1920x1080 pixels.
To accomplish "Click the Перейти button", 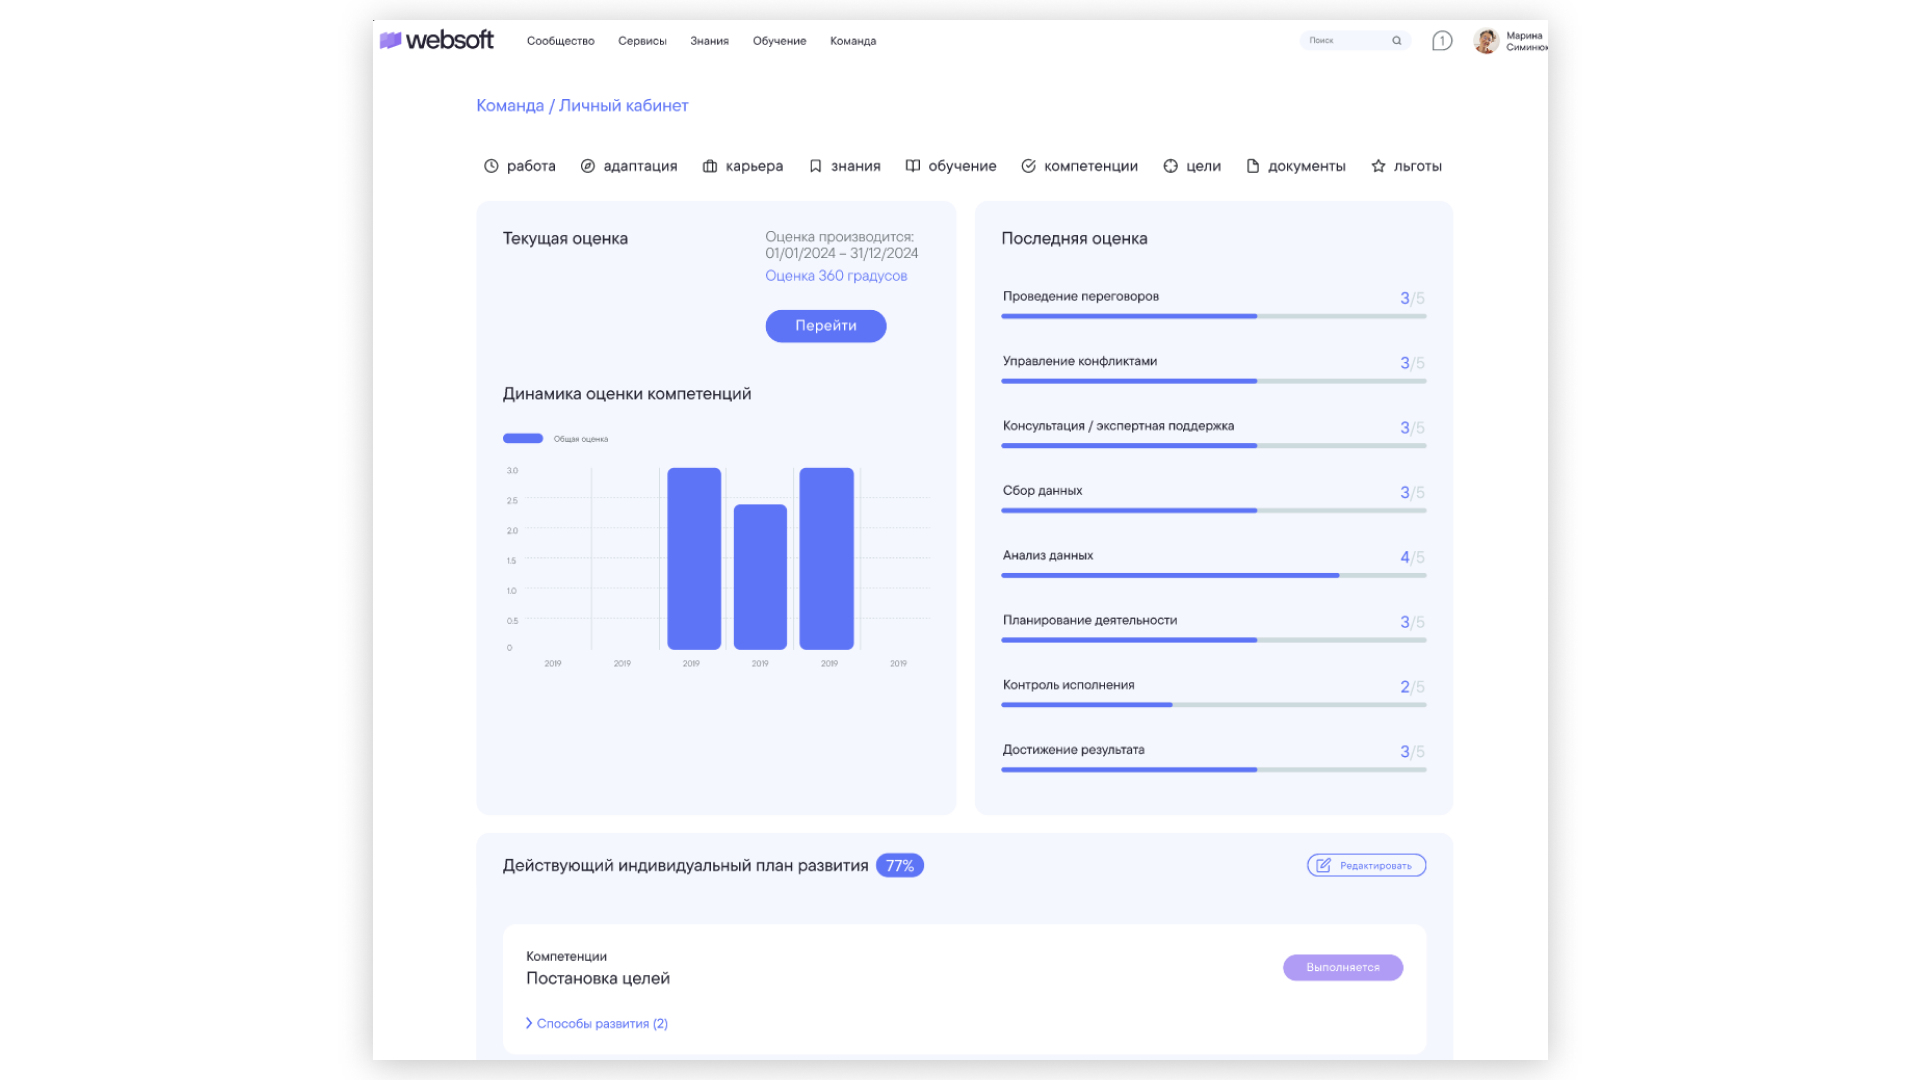I will click(x=826, y=326).
